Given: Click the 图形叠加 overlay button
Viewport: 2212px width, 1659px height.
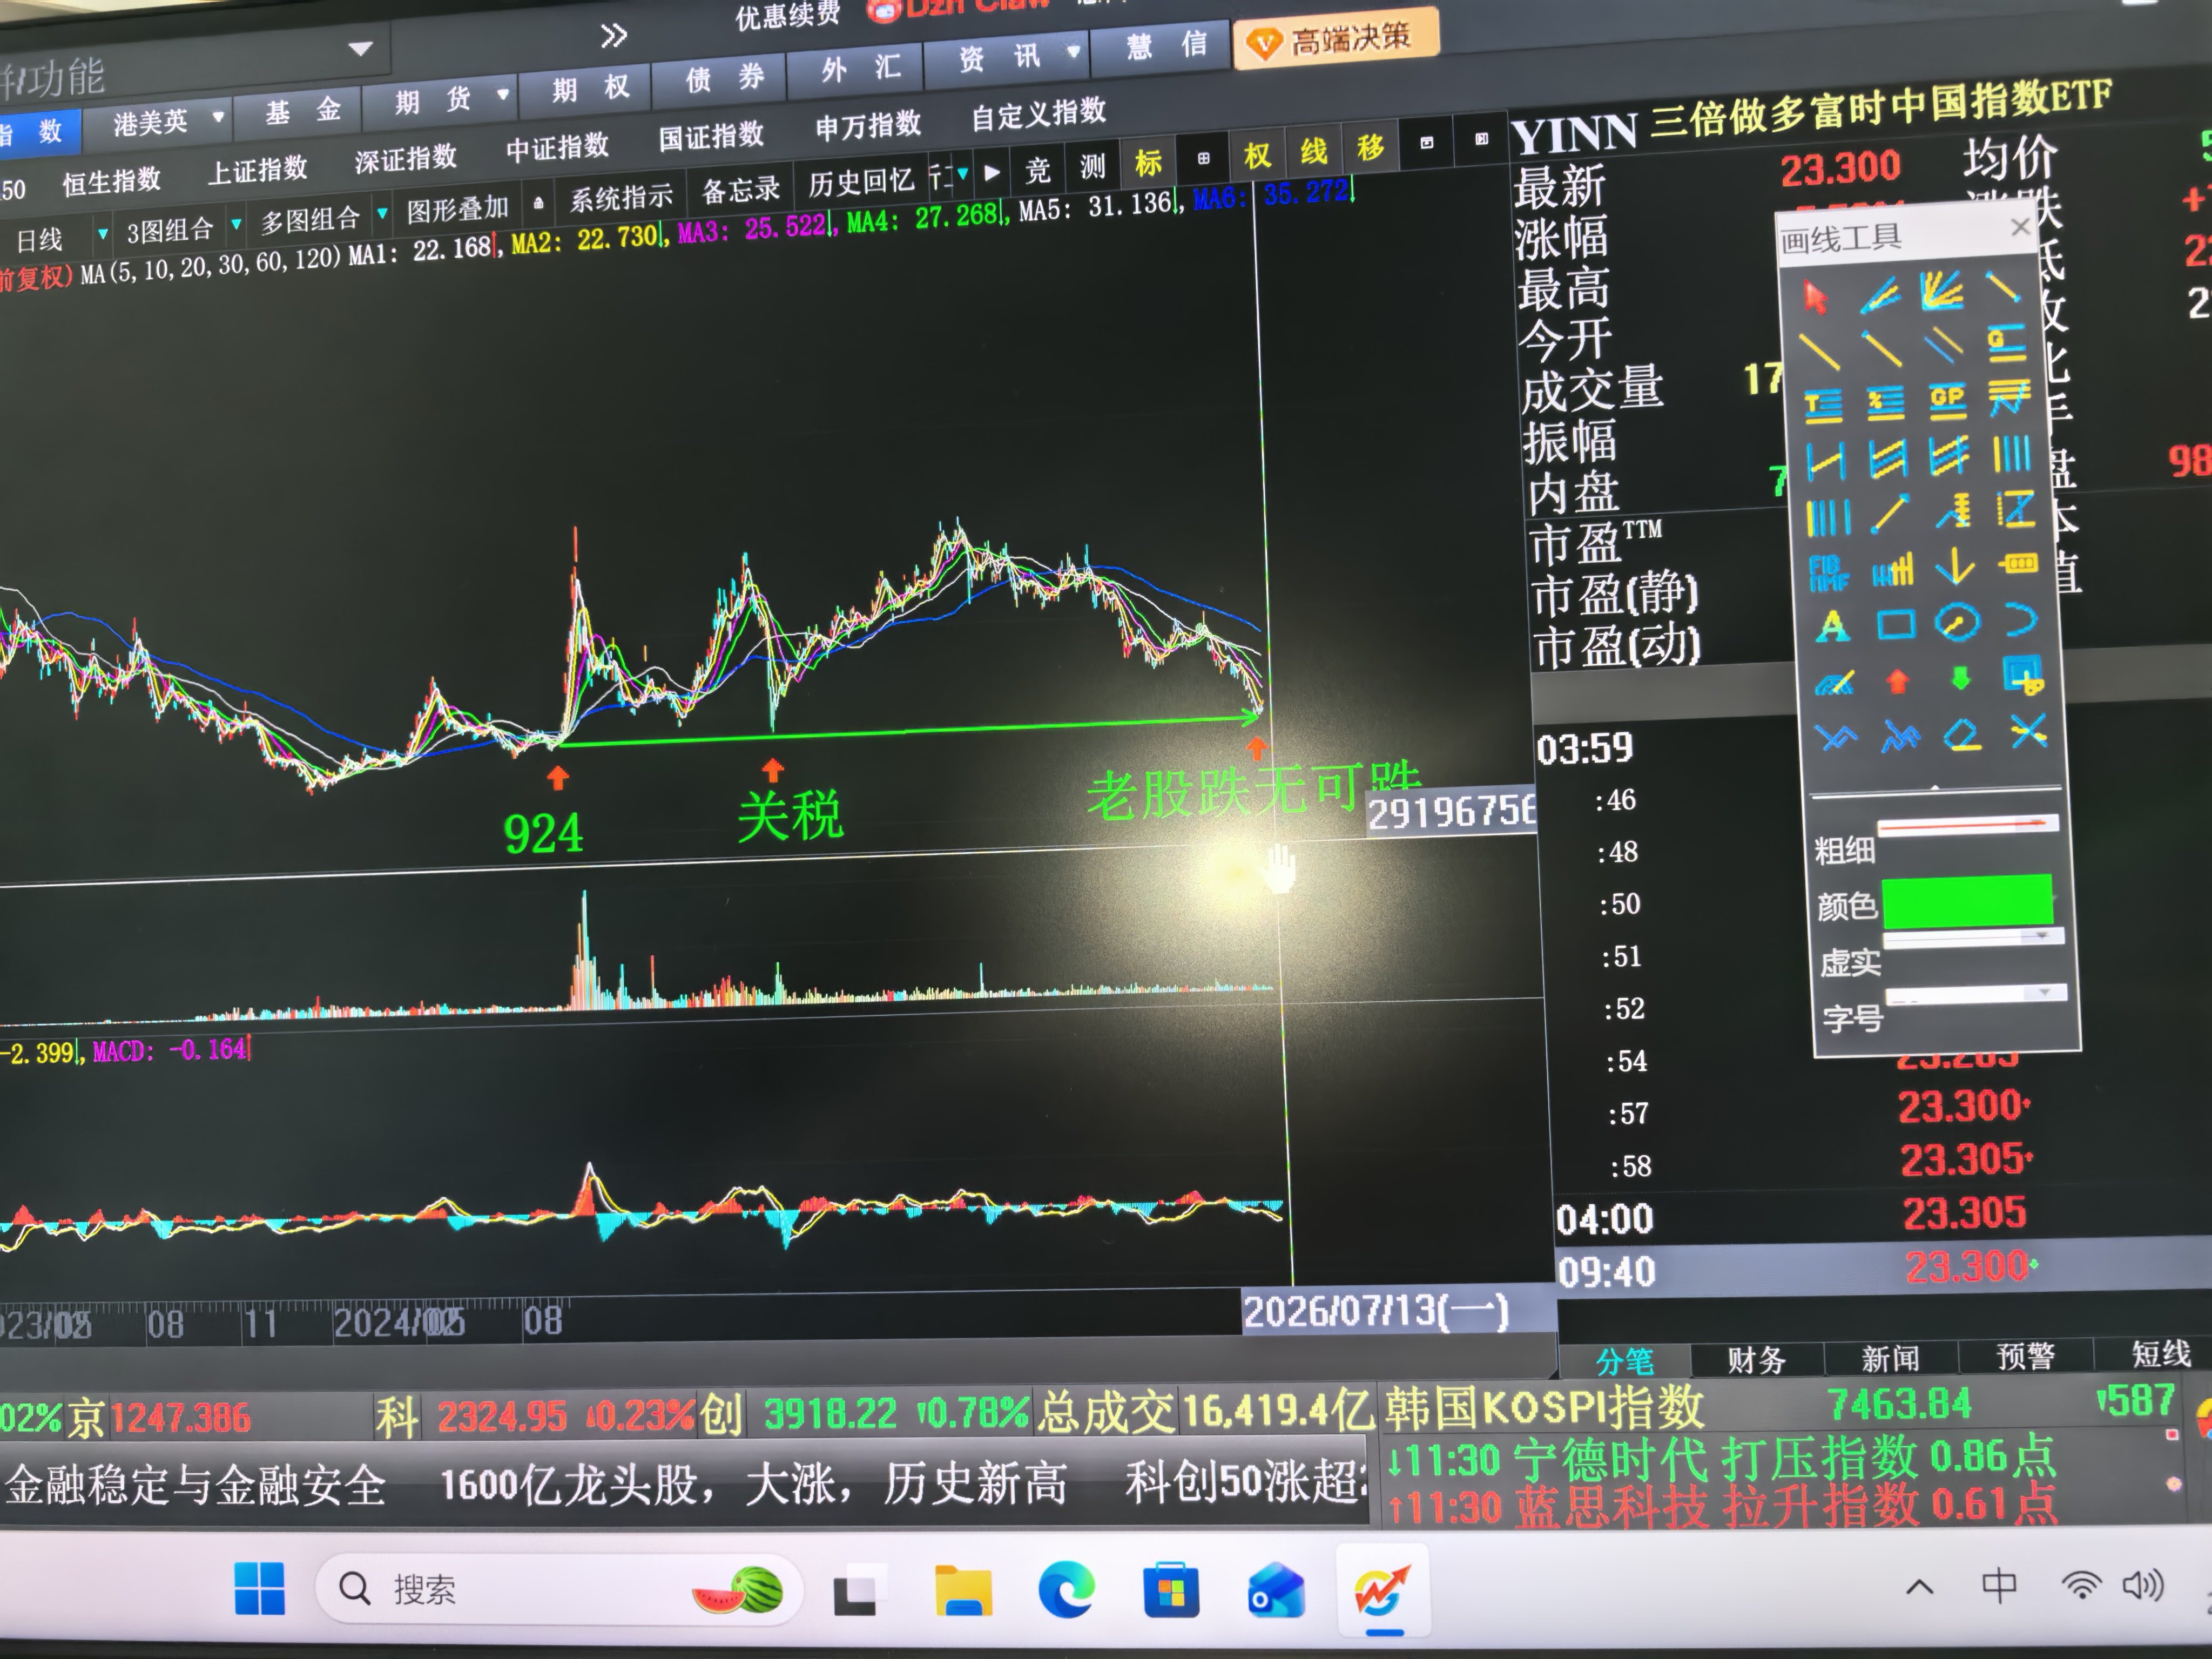Looking at the screenshot, I should coord(457,209).
